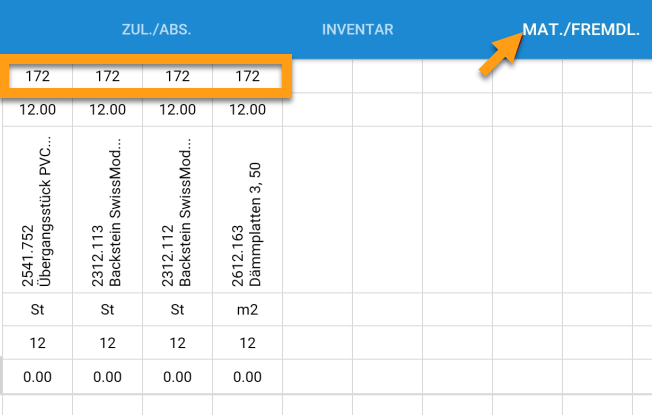Image resolution: width=652 pixels, height=415 pixels.
Task: Click the m2 unit cell
Action: pyautogui.click(x=247, y=309)
